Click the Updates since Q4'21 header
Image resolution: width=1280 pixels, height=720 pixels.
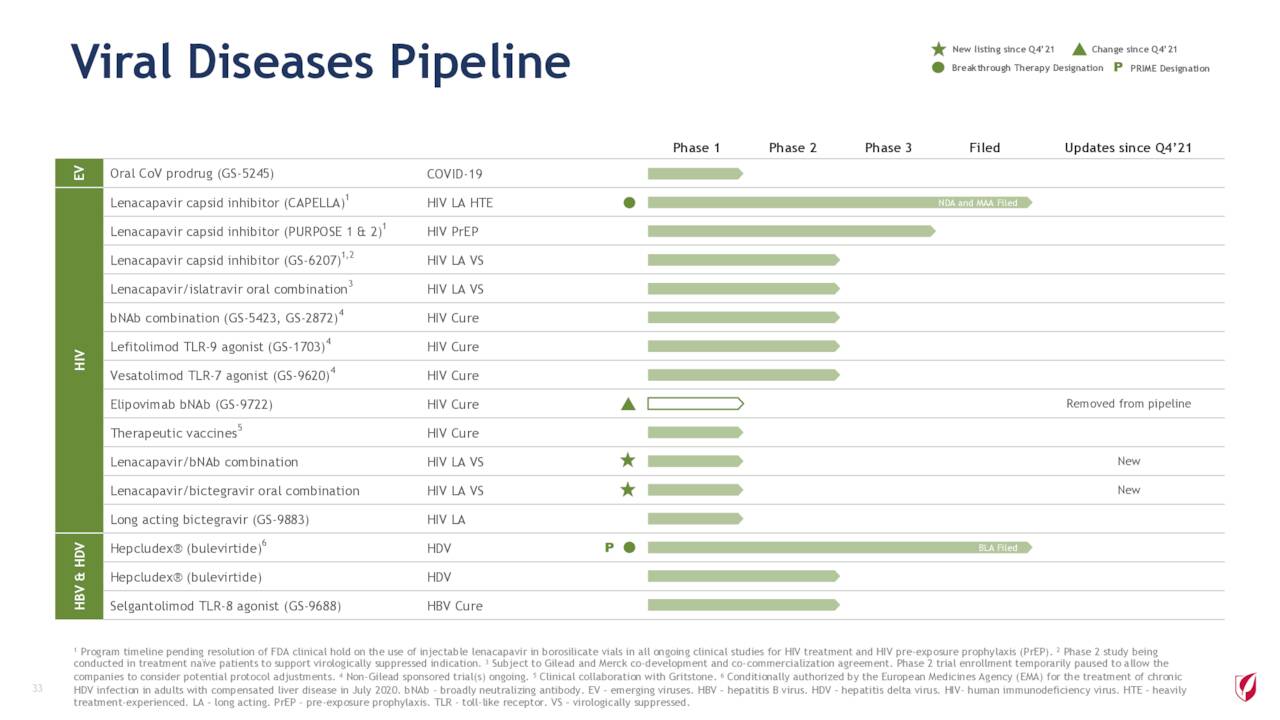click(x=1128, y=148)
